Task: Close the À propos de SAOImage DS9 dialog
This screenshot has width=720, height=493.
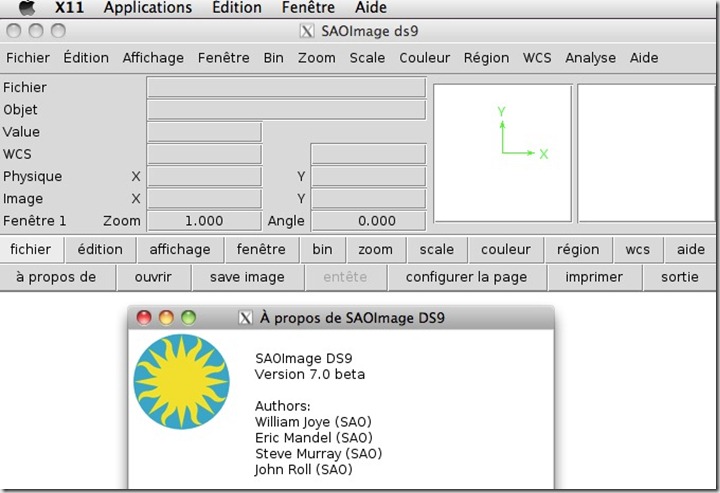Action: pos(144,318)
